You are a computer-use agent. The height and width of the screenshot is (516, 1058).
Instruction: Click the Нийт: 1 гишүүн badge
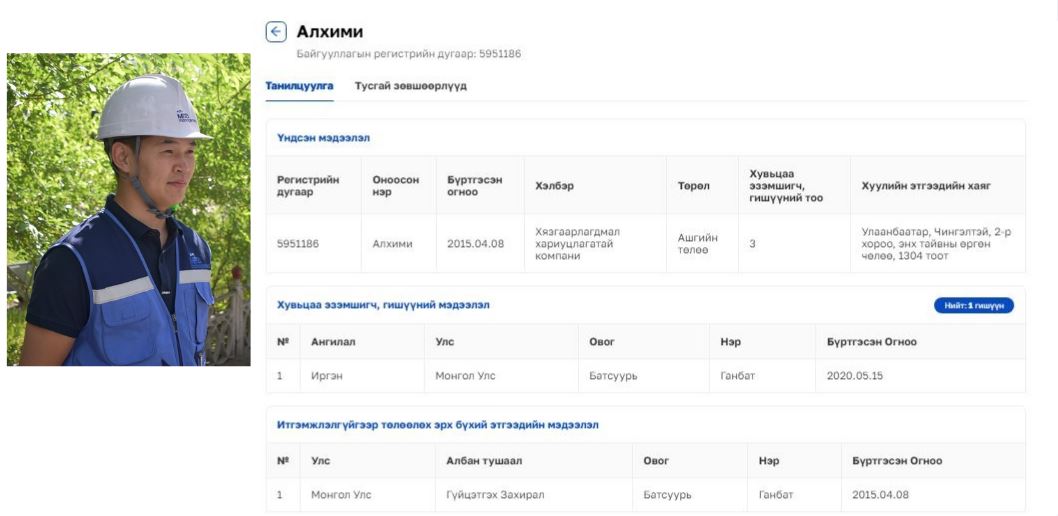pyautogui.click(x=973, y=305)
